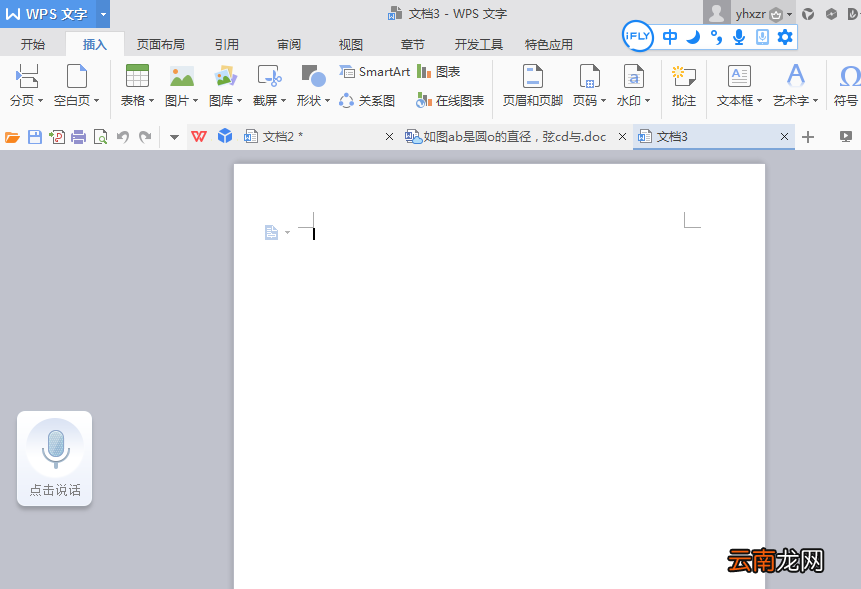Open the shapes (形状) gallery

[313, 85]
